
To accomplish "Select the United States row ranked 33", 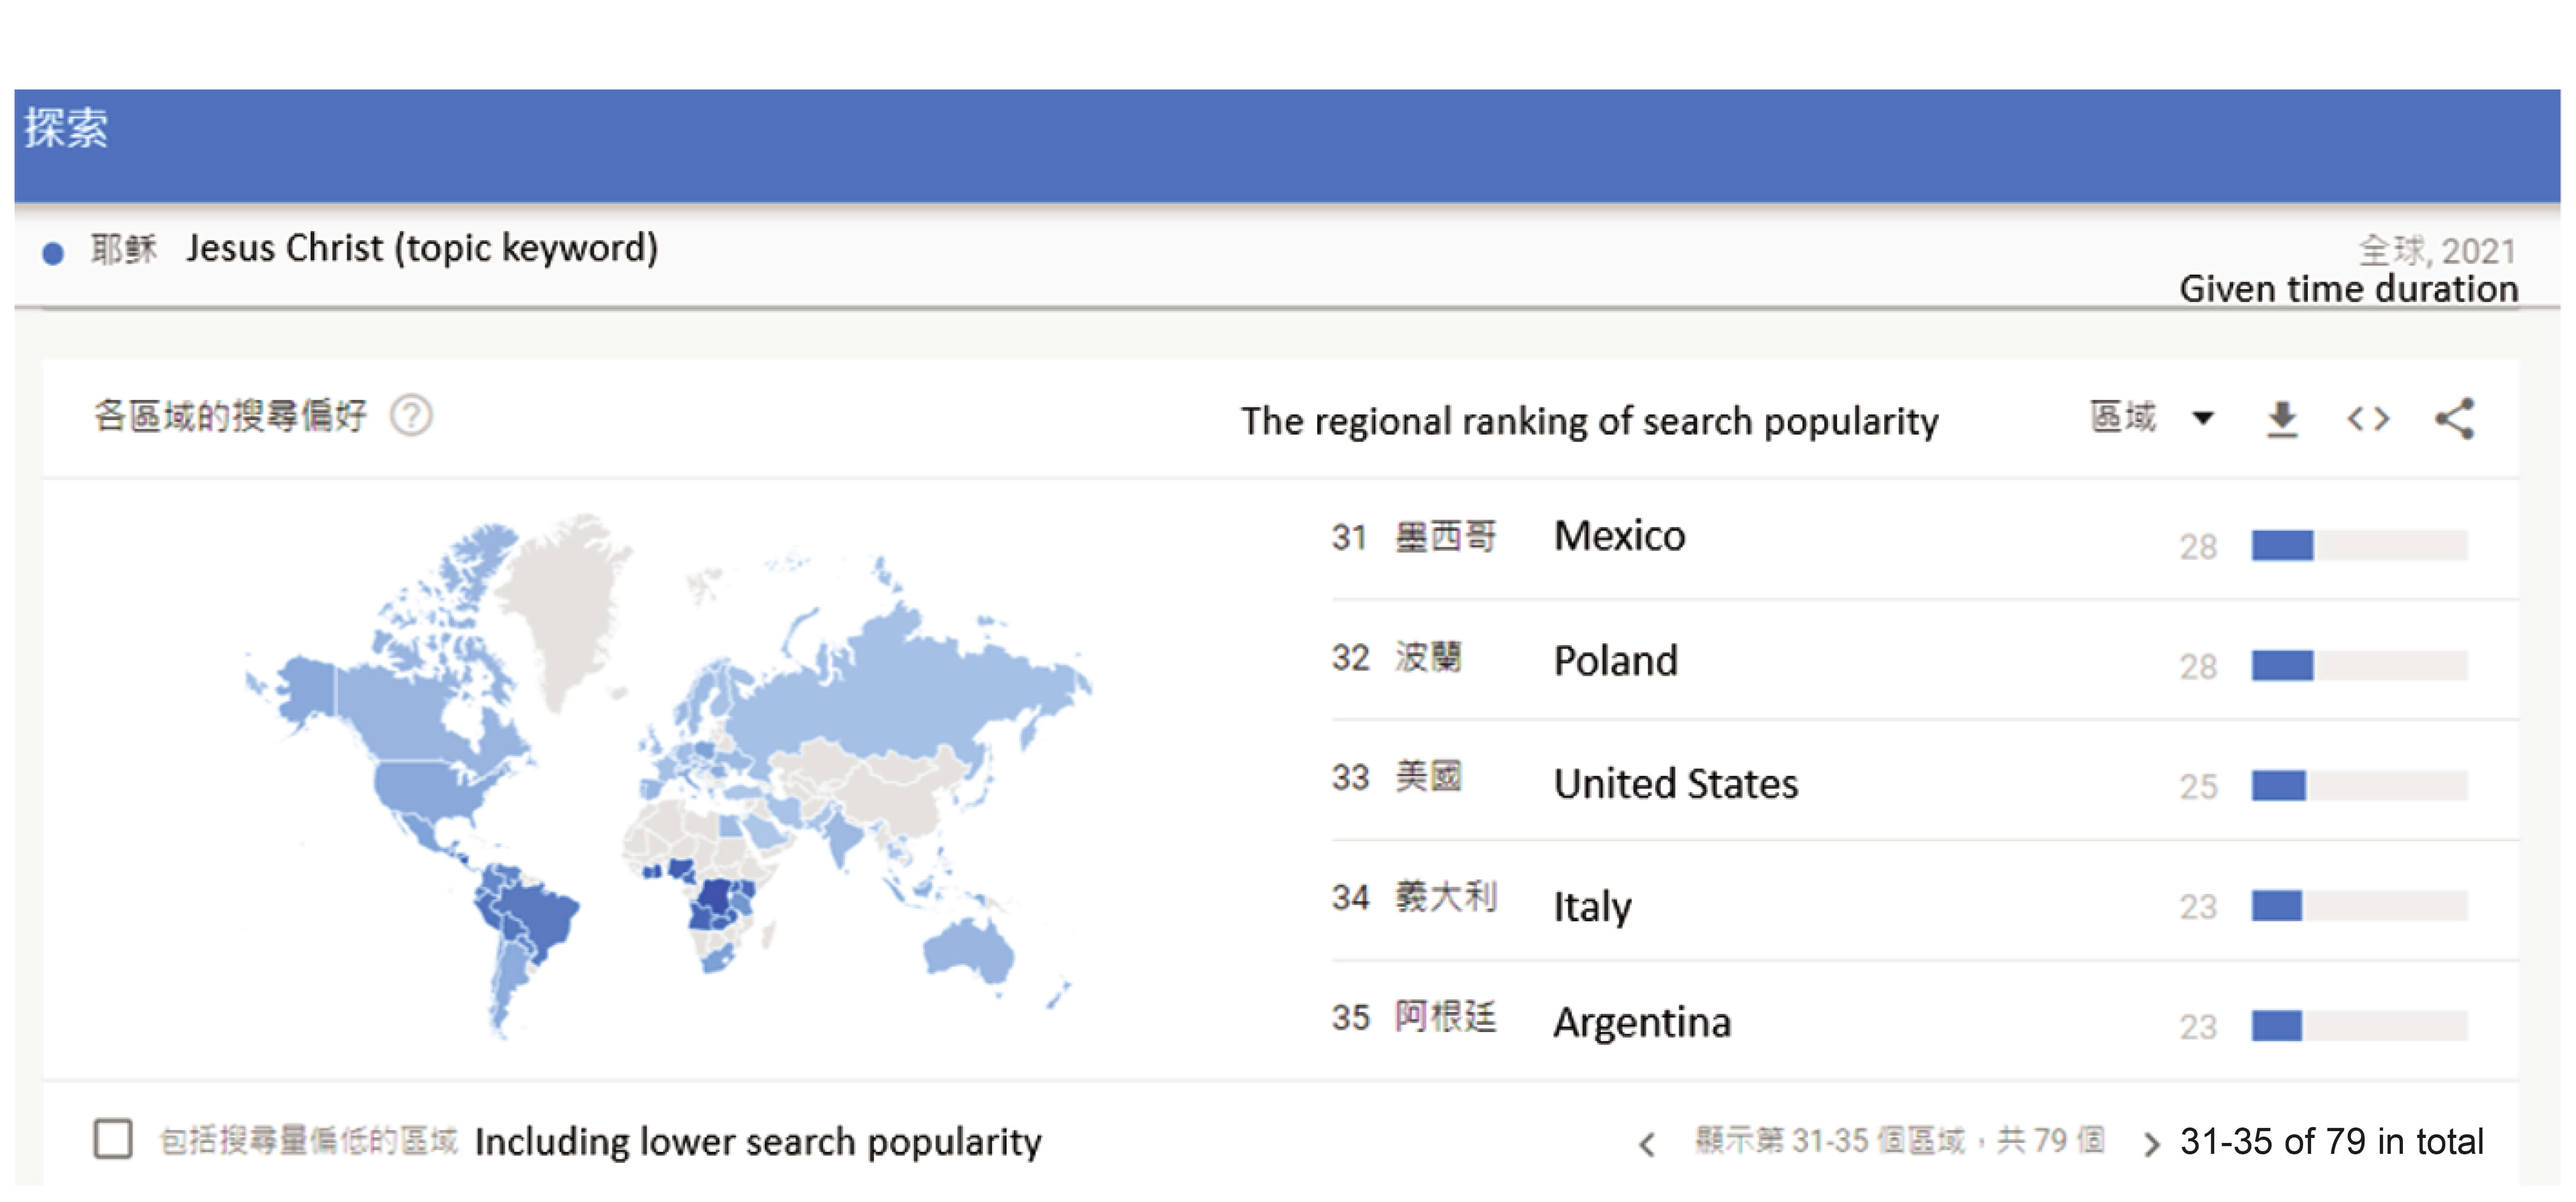I will click(x=1924, y=780).
